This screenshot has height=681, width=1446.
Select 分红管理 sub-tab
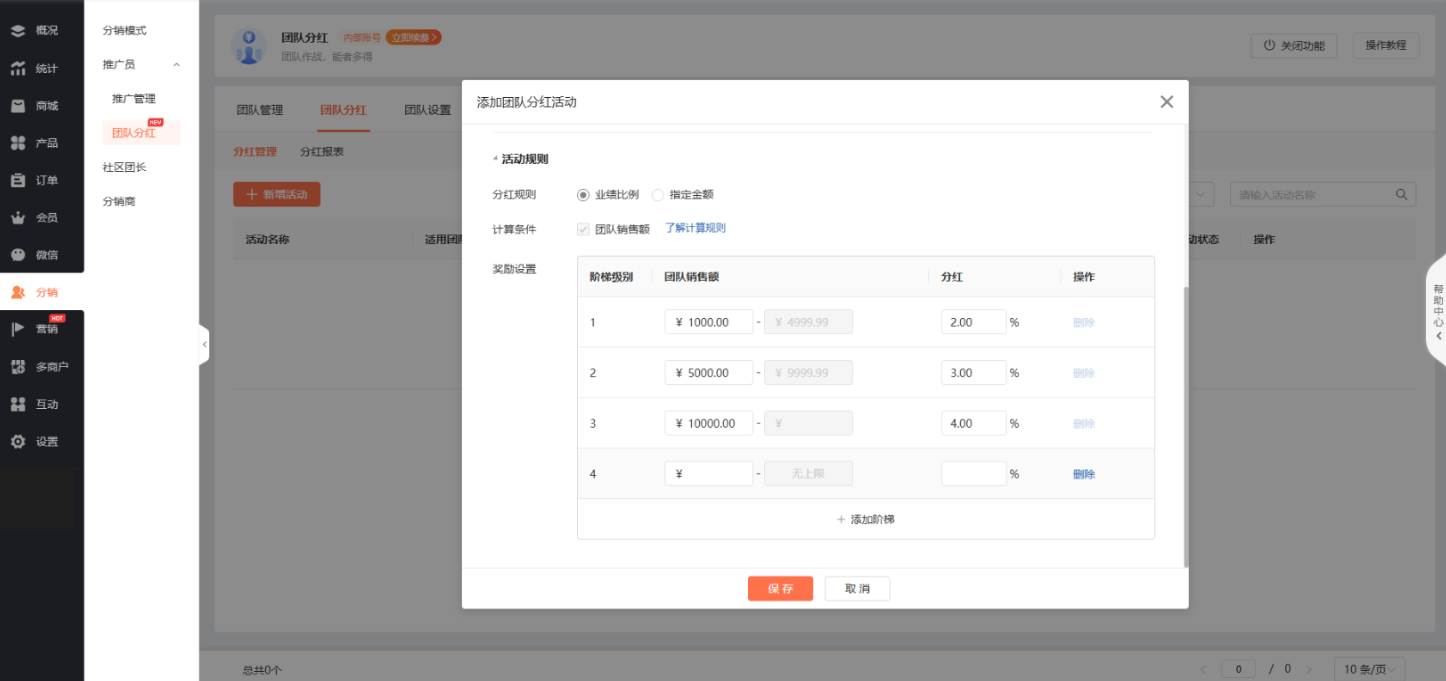254,152
